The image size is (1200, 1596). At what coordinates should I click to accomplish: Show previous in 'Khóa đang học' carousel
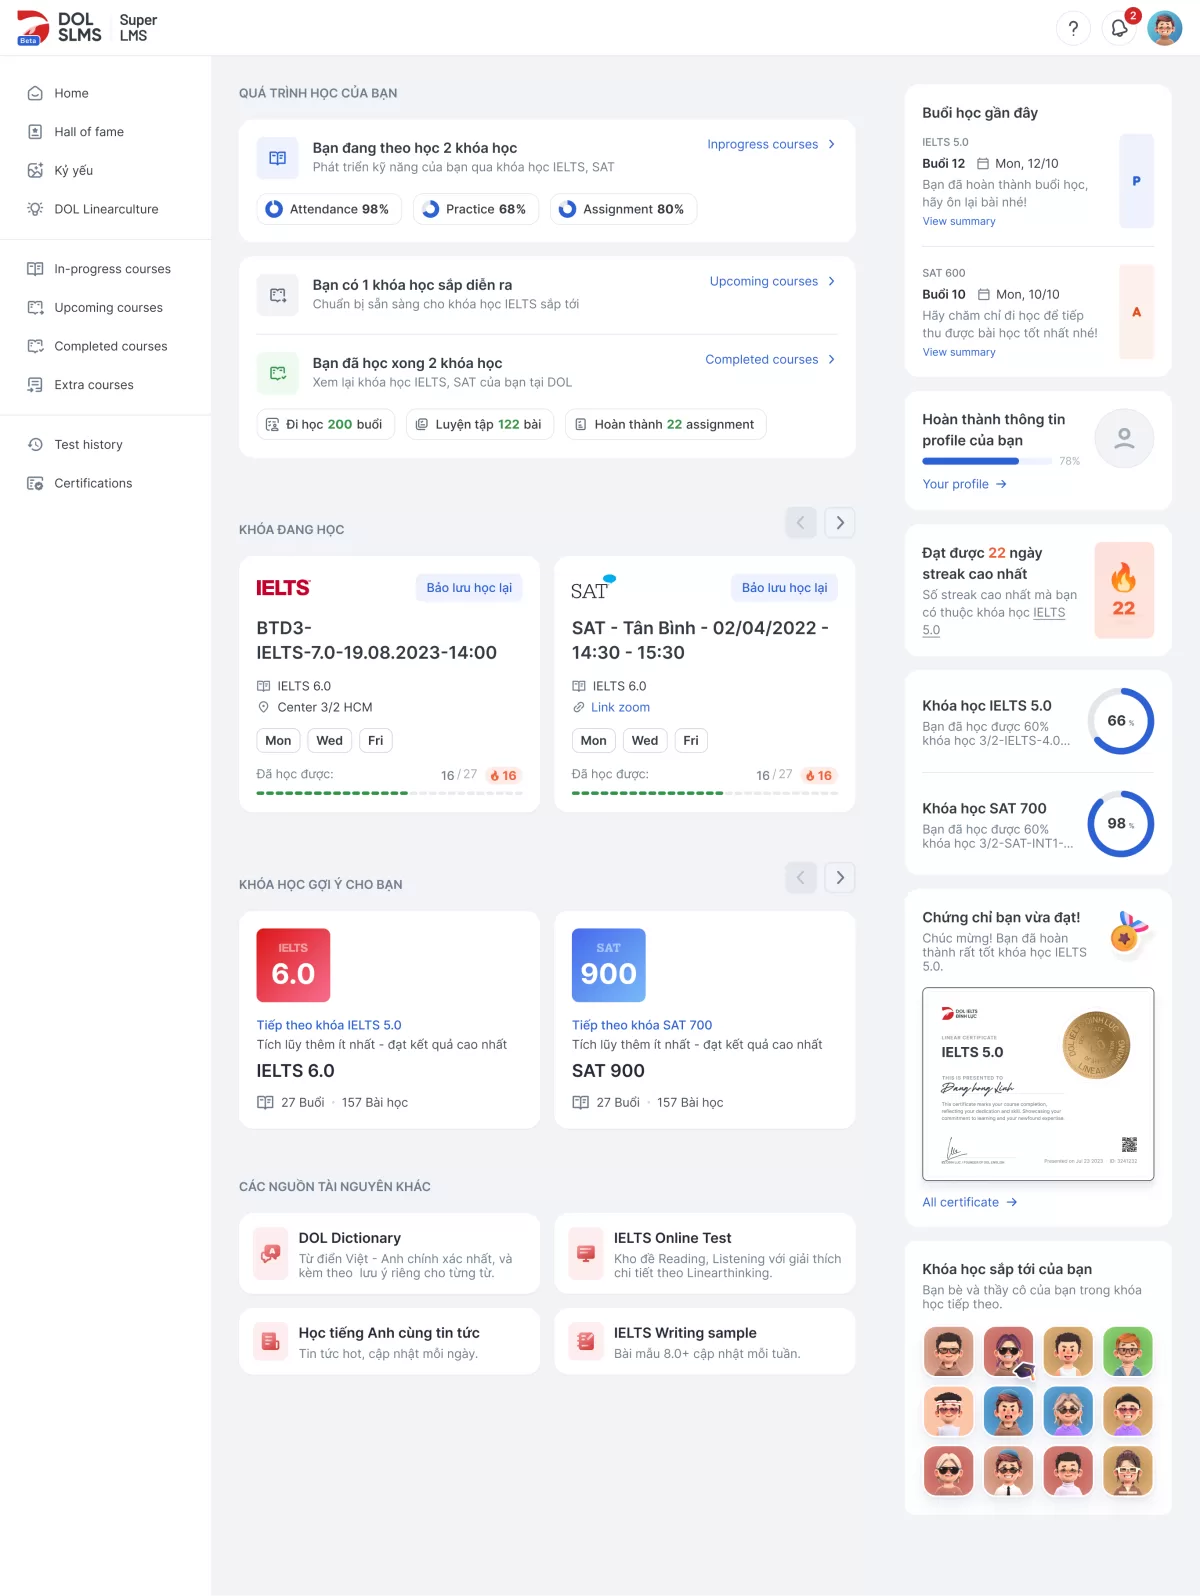pyautogui.click(x=801, y=522)
